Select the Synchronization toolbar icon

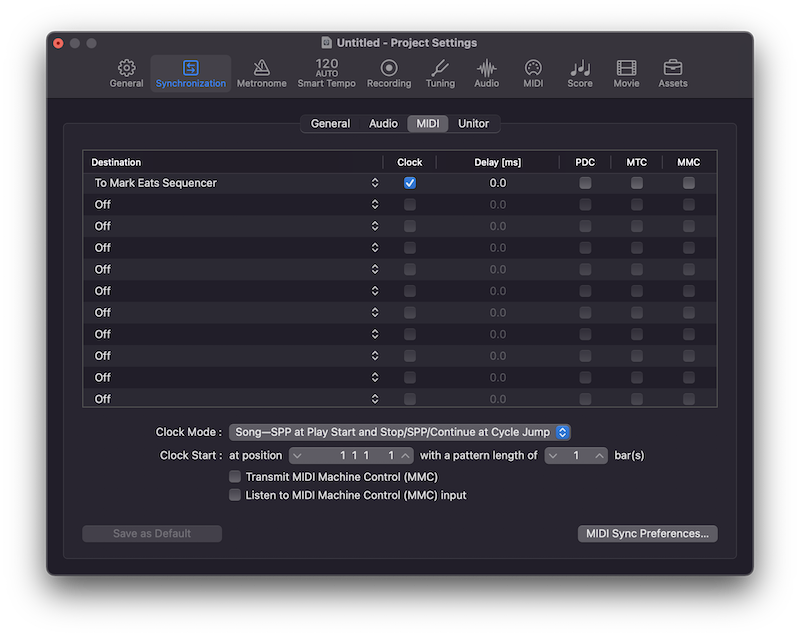[x=190, y=73]
